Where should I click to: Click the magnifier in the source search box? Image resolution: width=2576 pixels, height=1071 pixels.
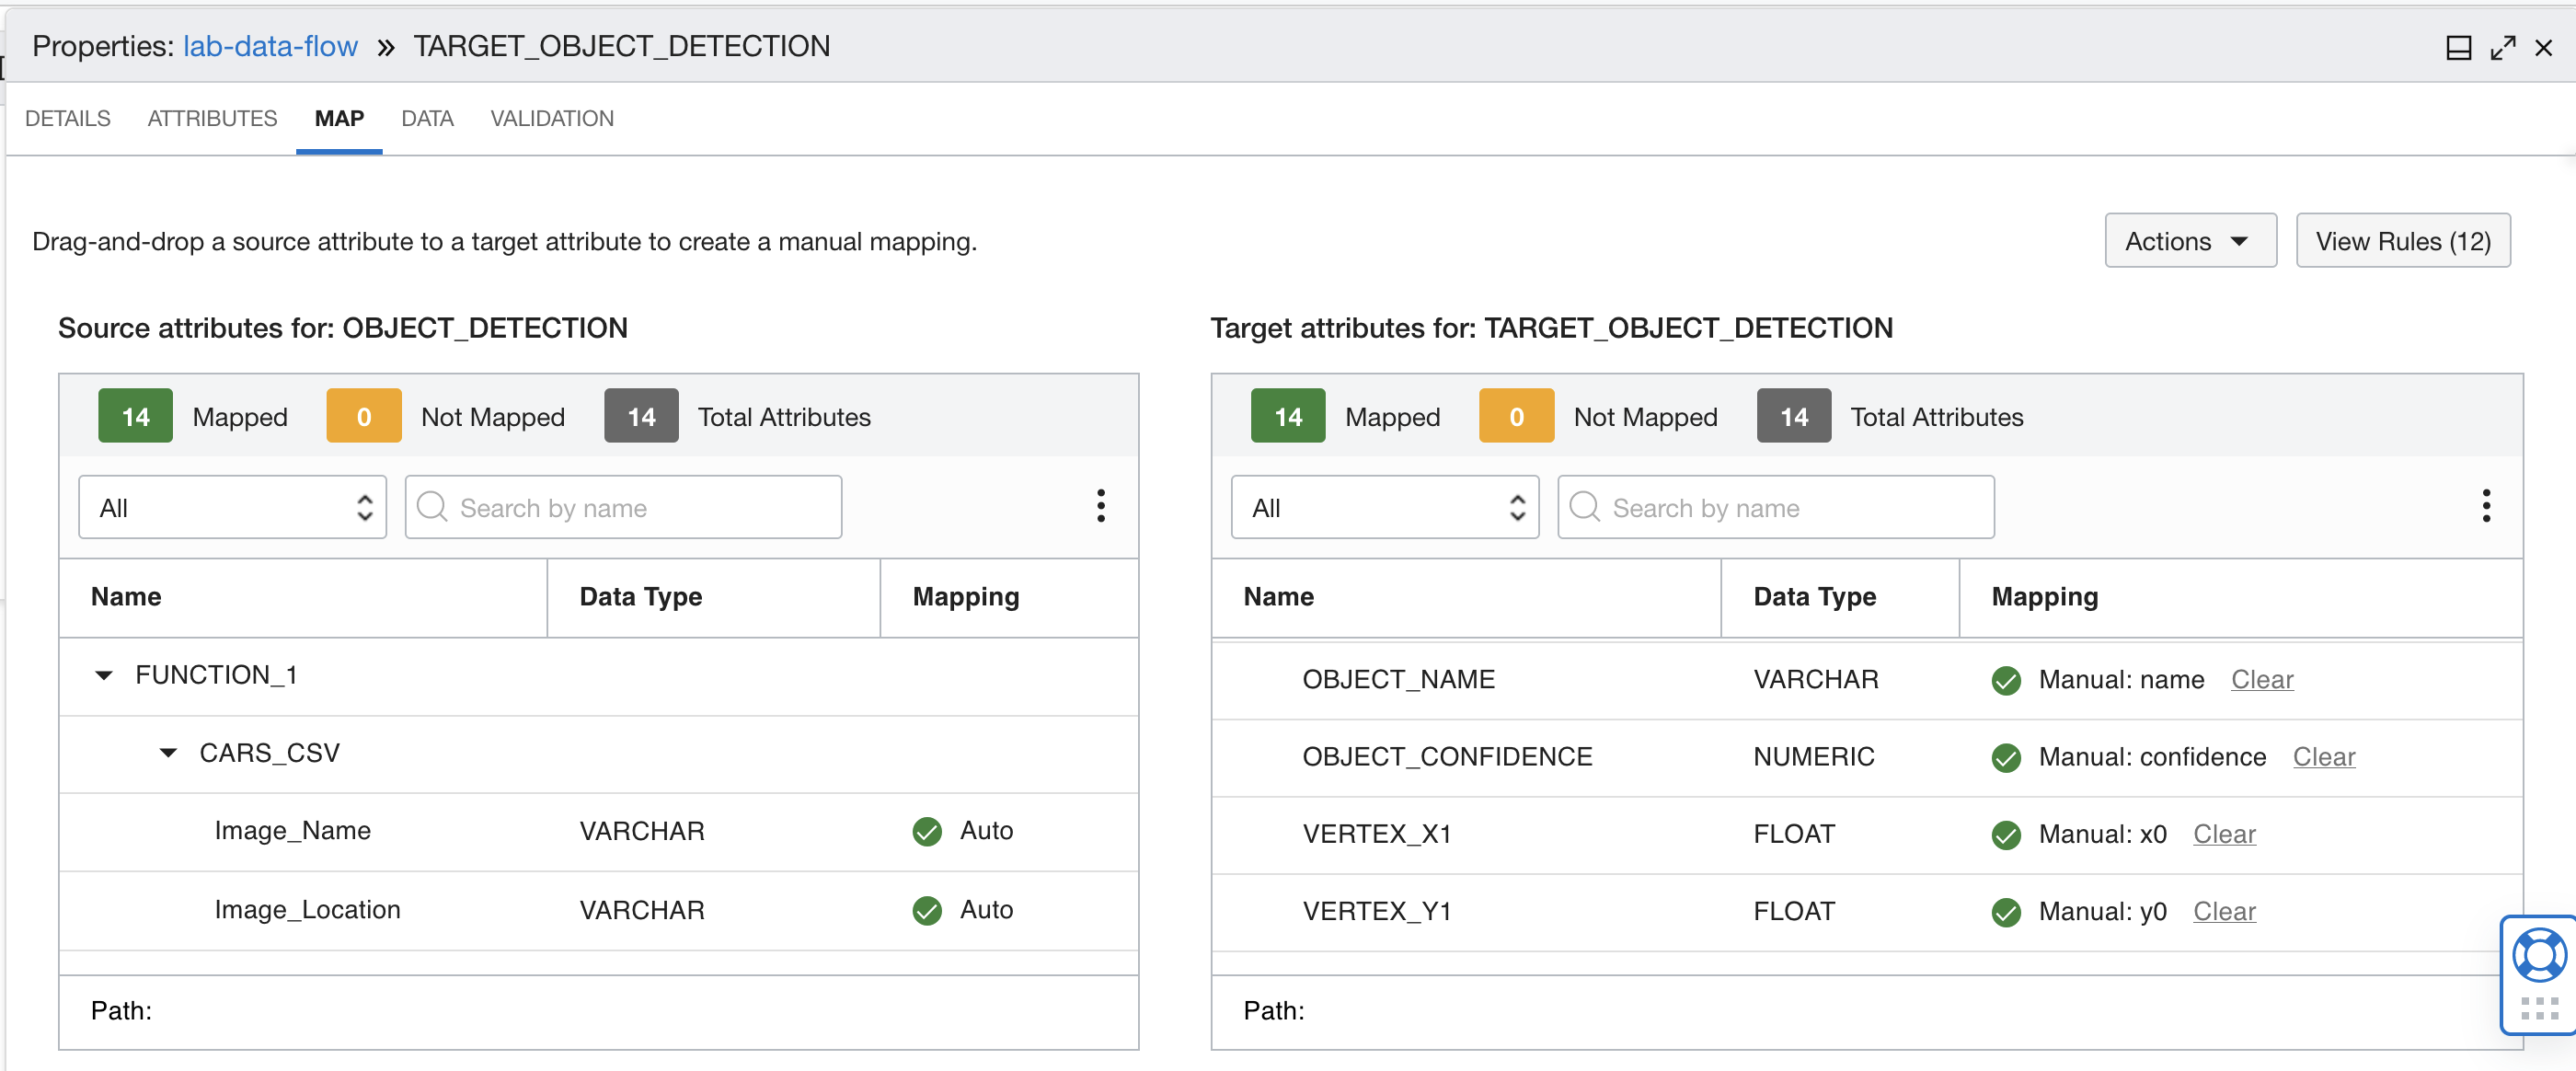click(x=433, y=507)
